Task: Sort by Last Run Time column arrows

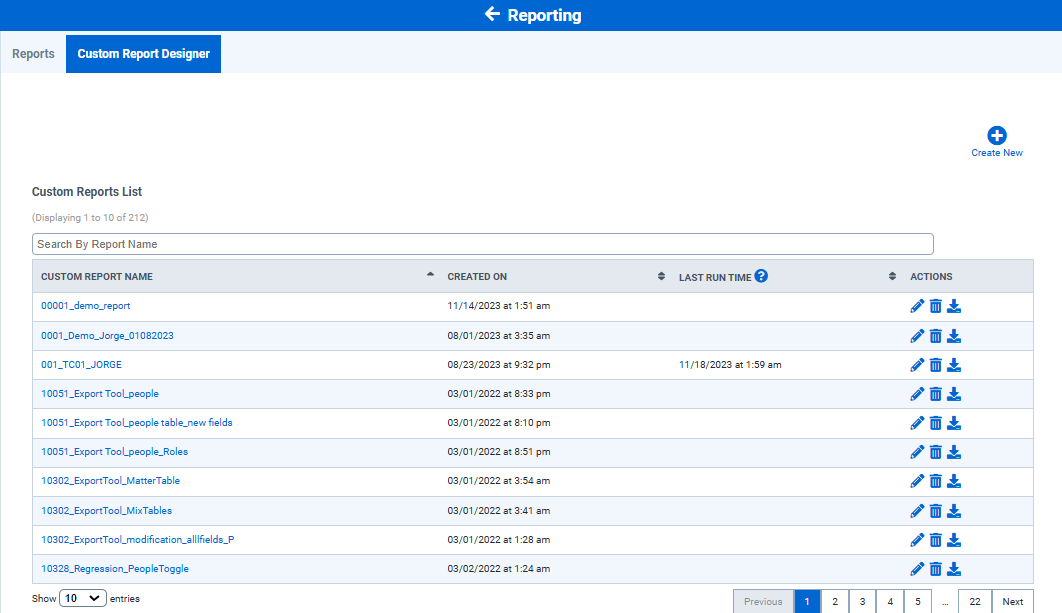Action: coord(892,276)
